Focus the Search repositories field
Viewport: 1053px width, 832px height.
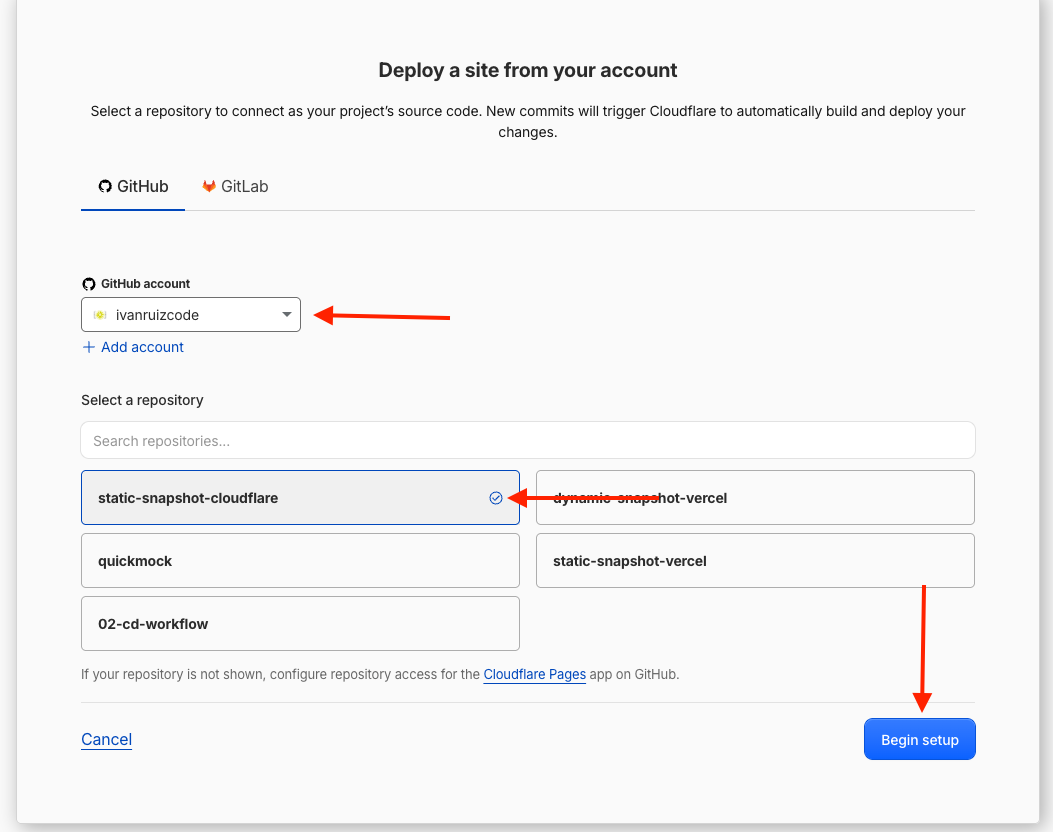pos(528,441)
